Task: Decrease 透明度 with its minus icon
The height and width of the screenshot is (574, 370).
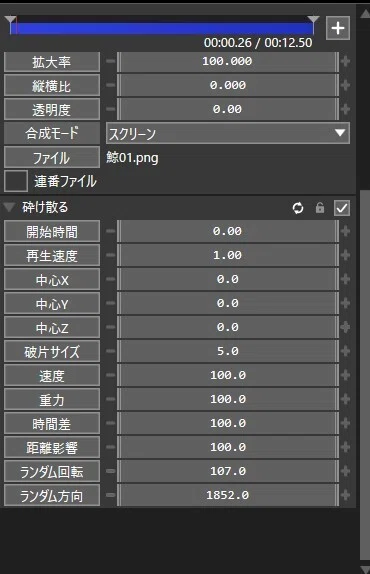Action: 111,109
